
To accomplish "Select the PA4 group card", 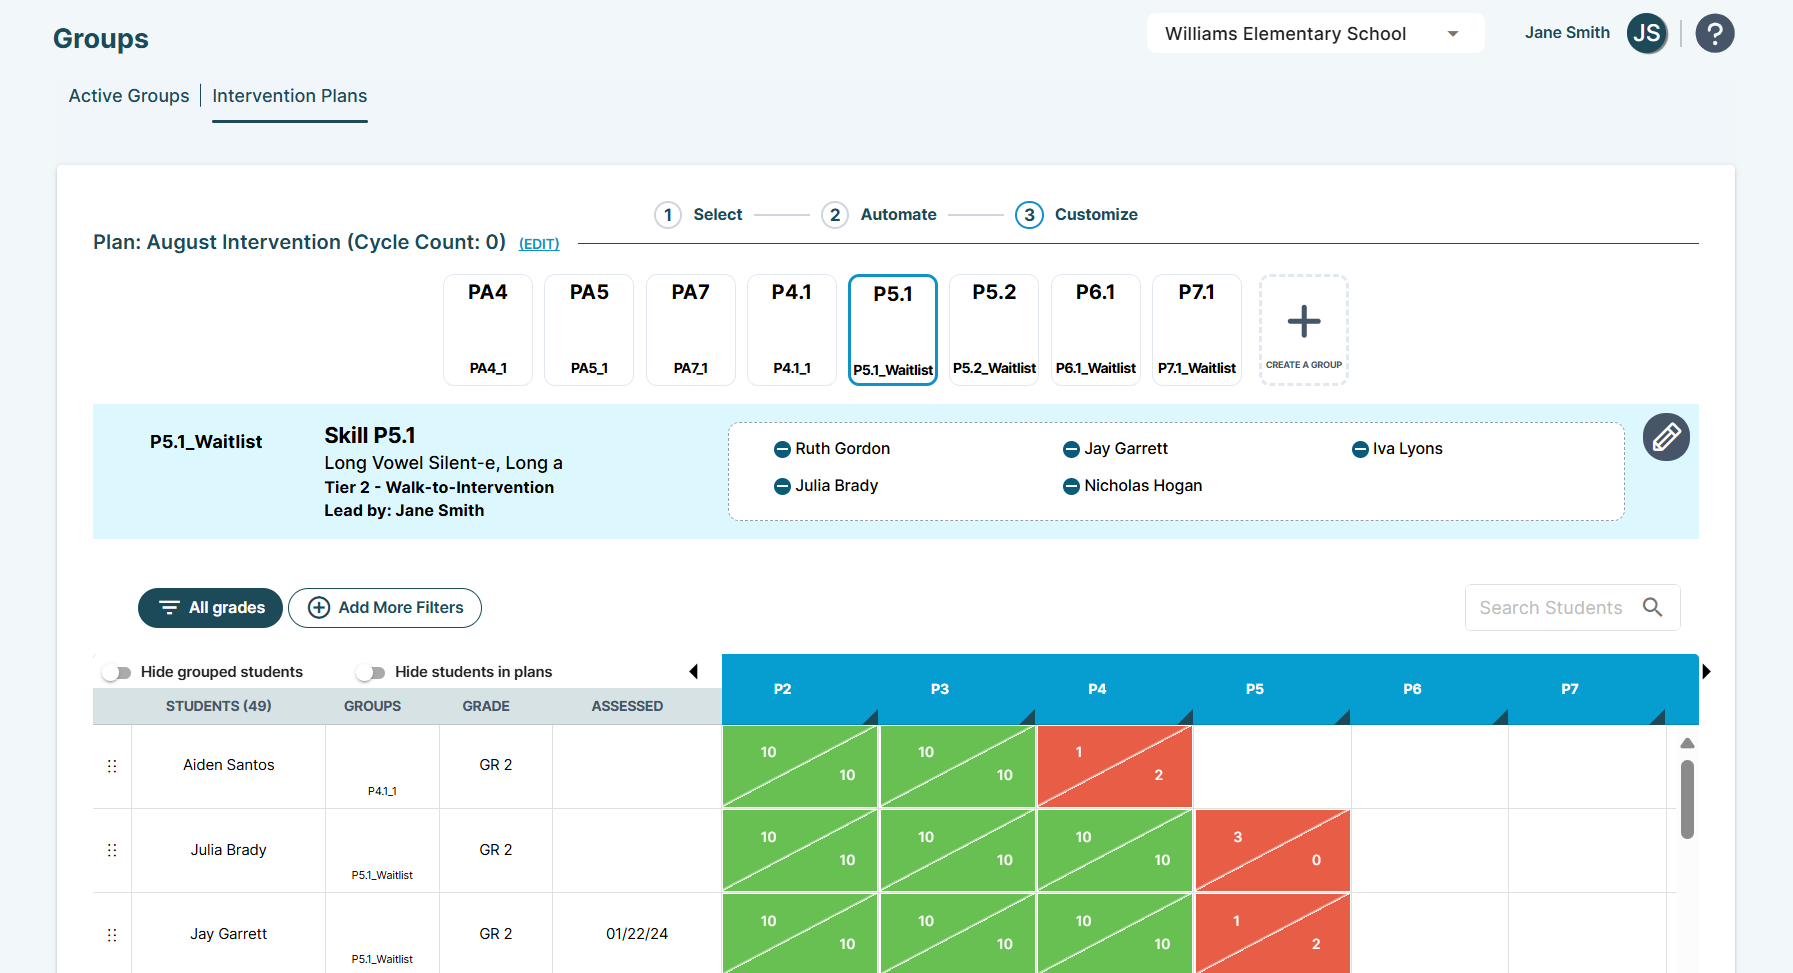I will 488,330.
